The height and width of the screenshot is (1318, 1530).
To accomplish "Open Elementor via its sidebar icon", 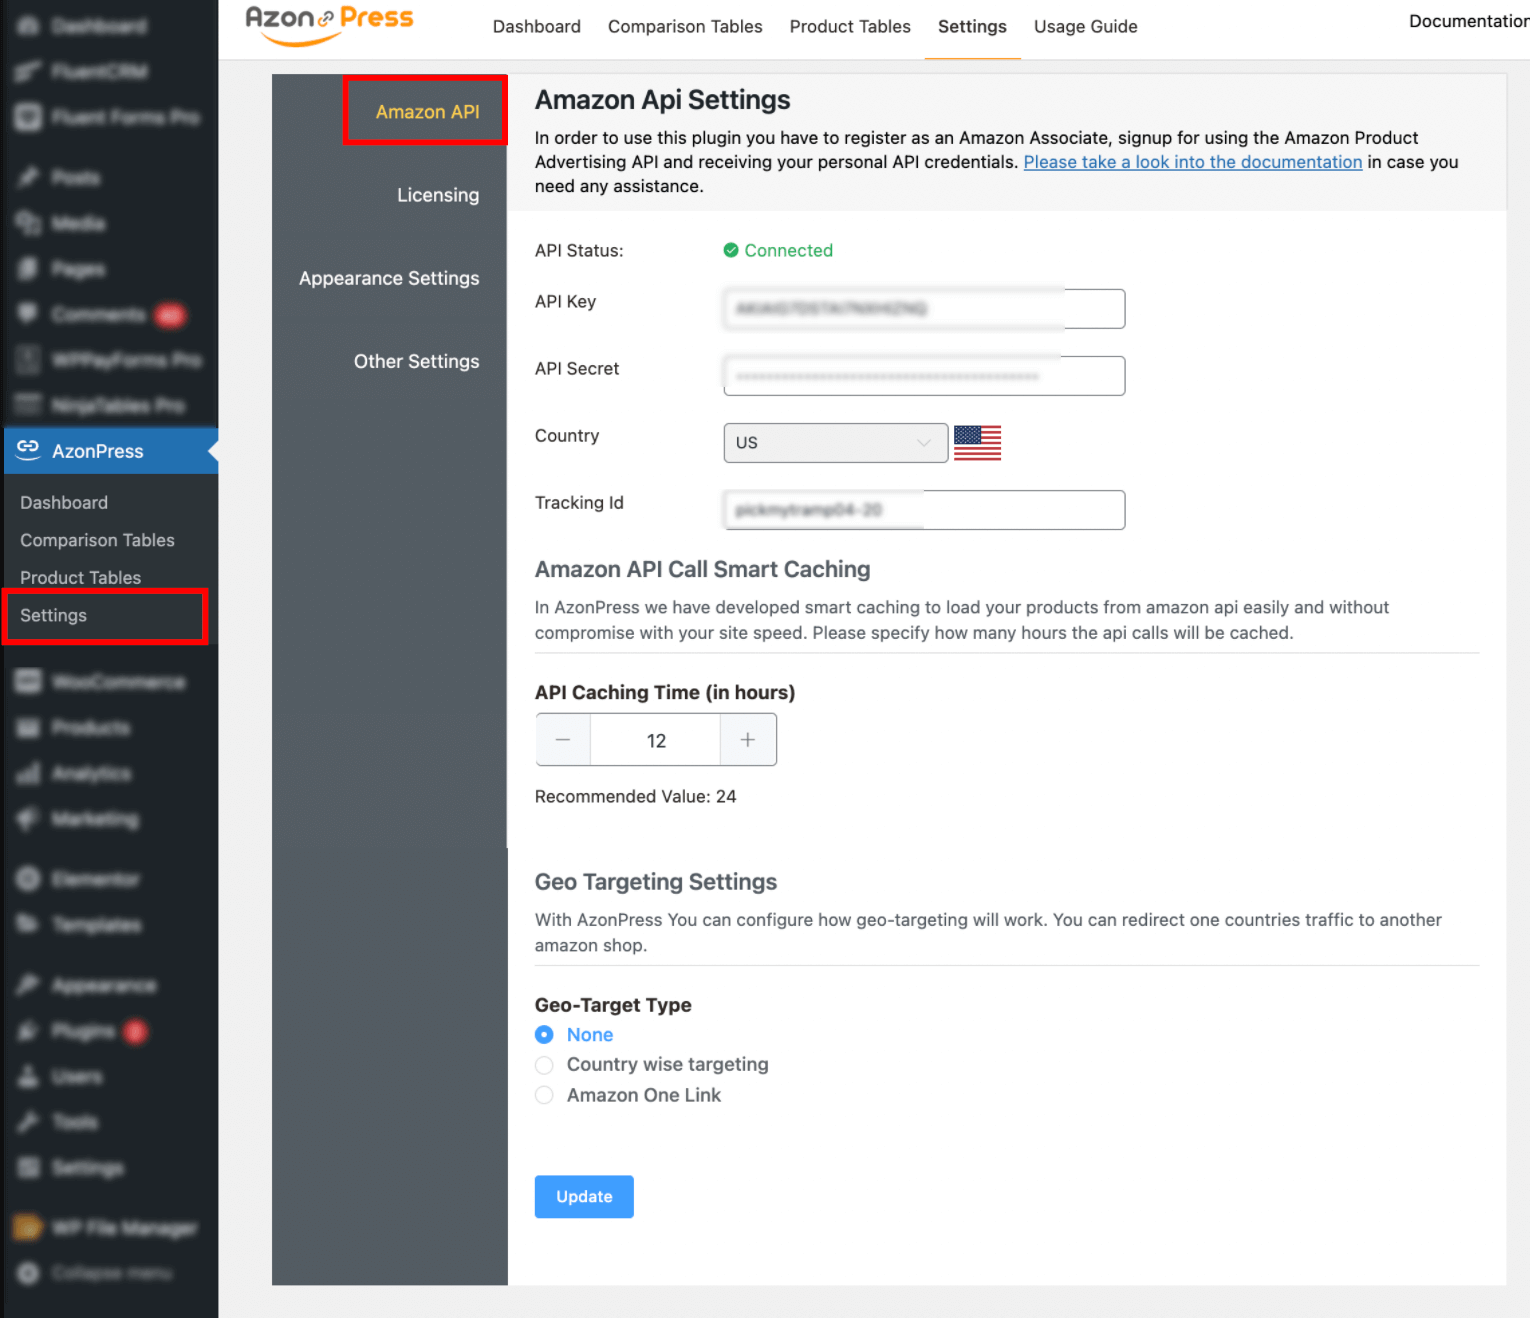I will click(x=28, y=879).
